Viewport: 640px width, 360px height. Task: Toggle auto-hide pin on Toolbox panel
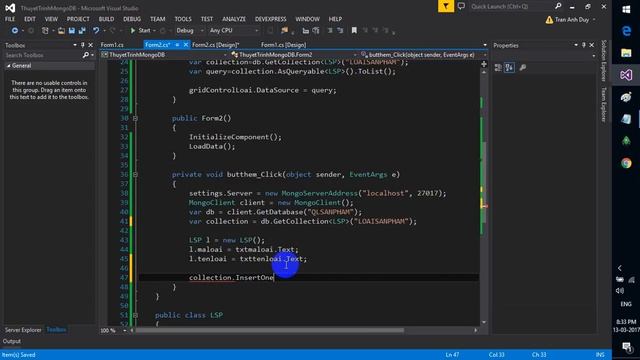click(82, 45)
